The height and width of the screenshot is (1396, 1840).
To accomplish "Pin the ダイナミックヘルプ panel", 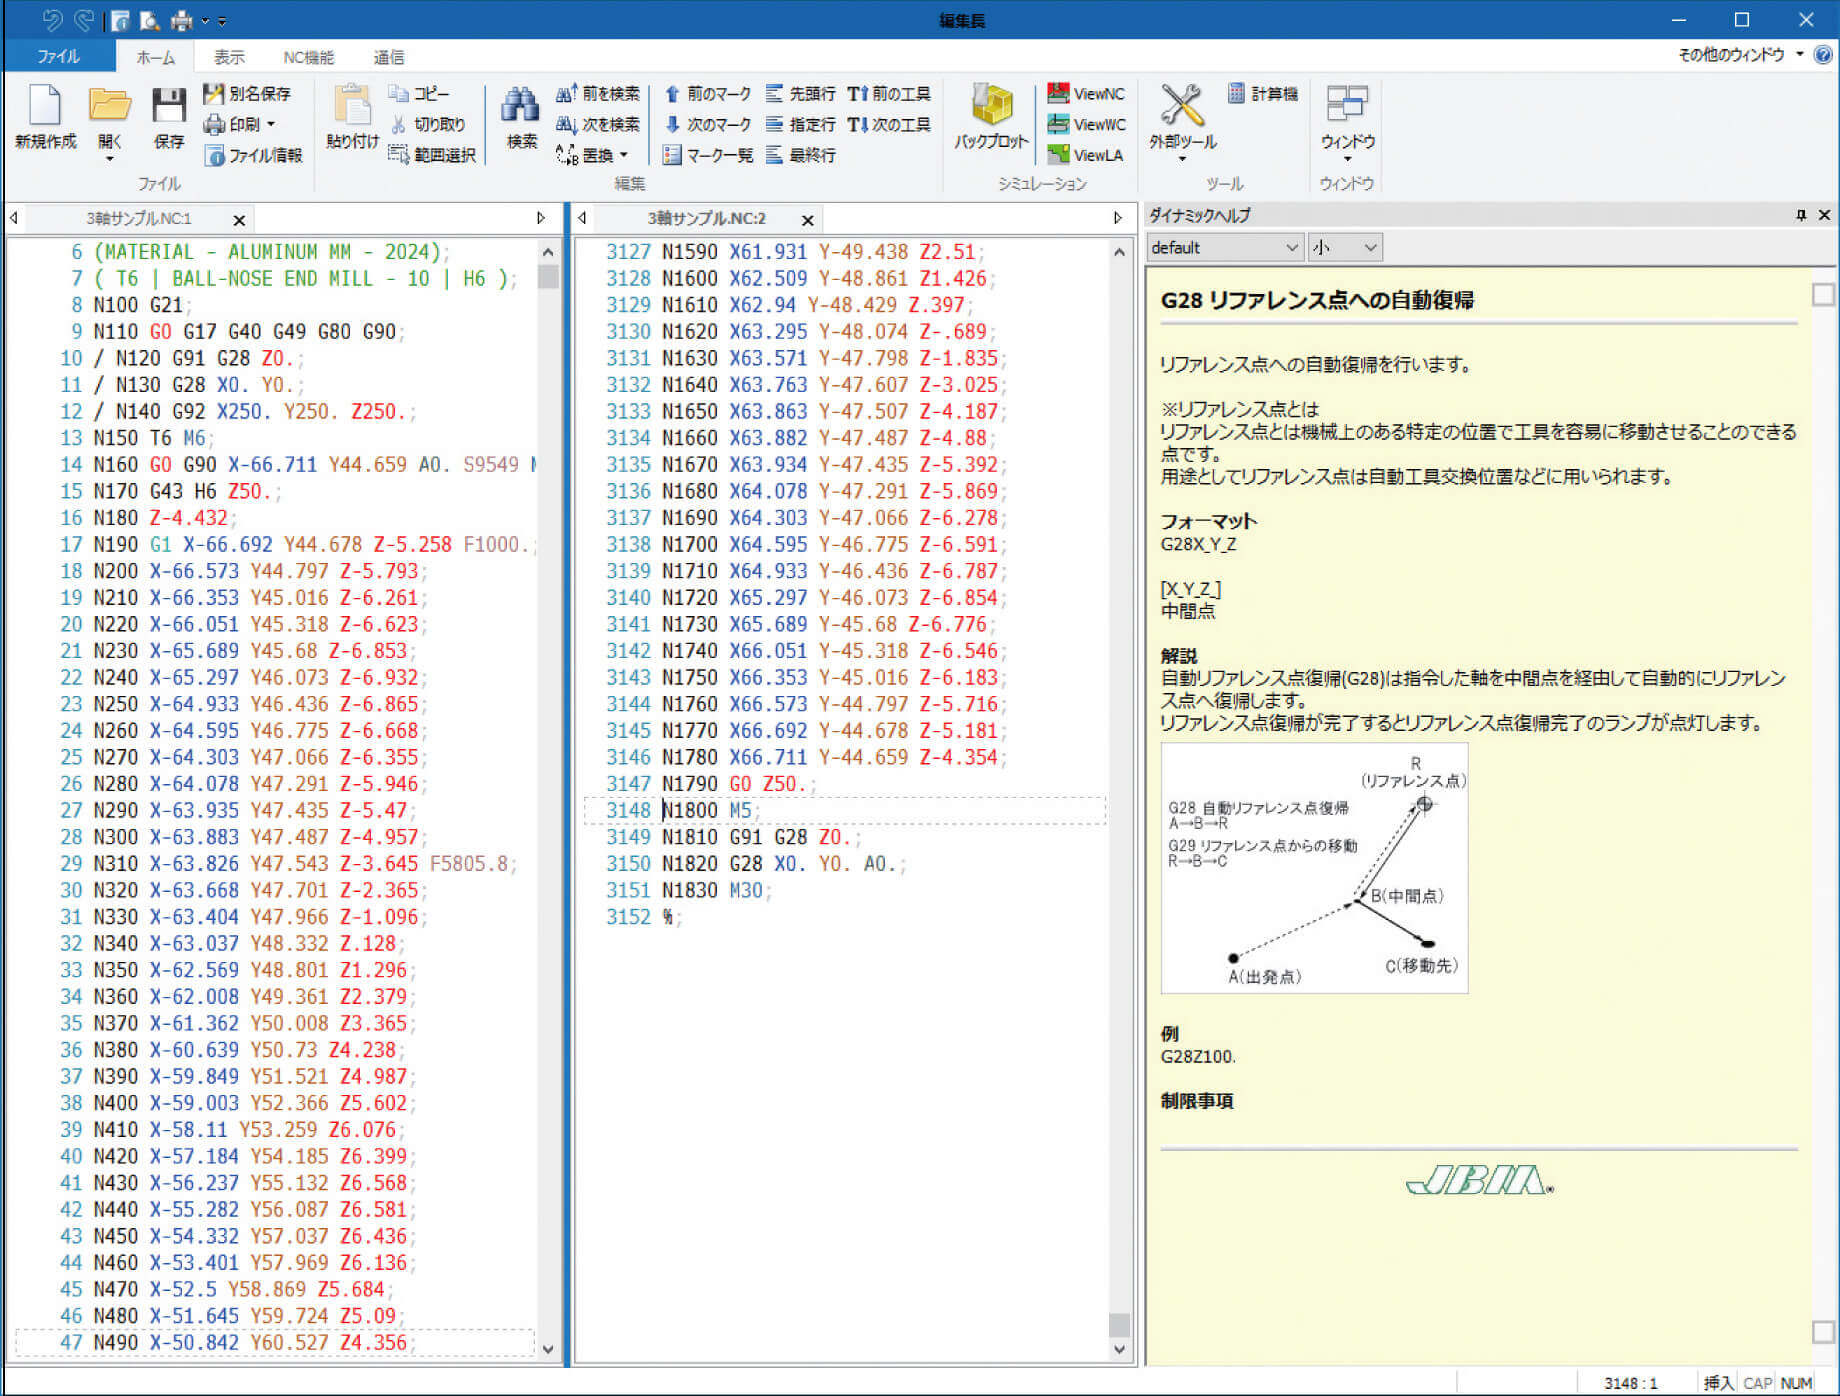I will 1800,215.
